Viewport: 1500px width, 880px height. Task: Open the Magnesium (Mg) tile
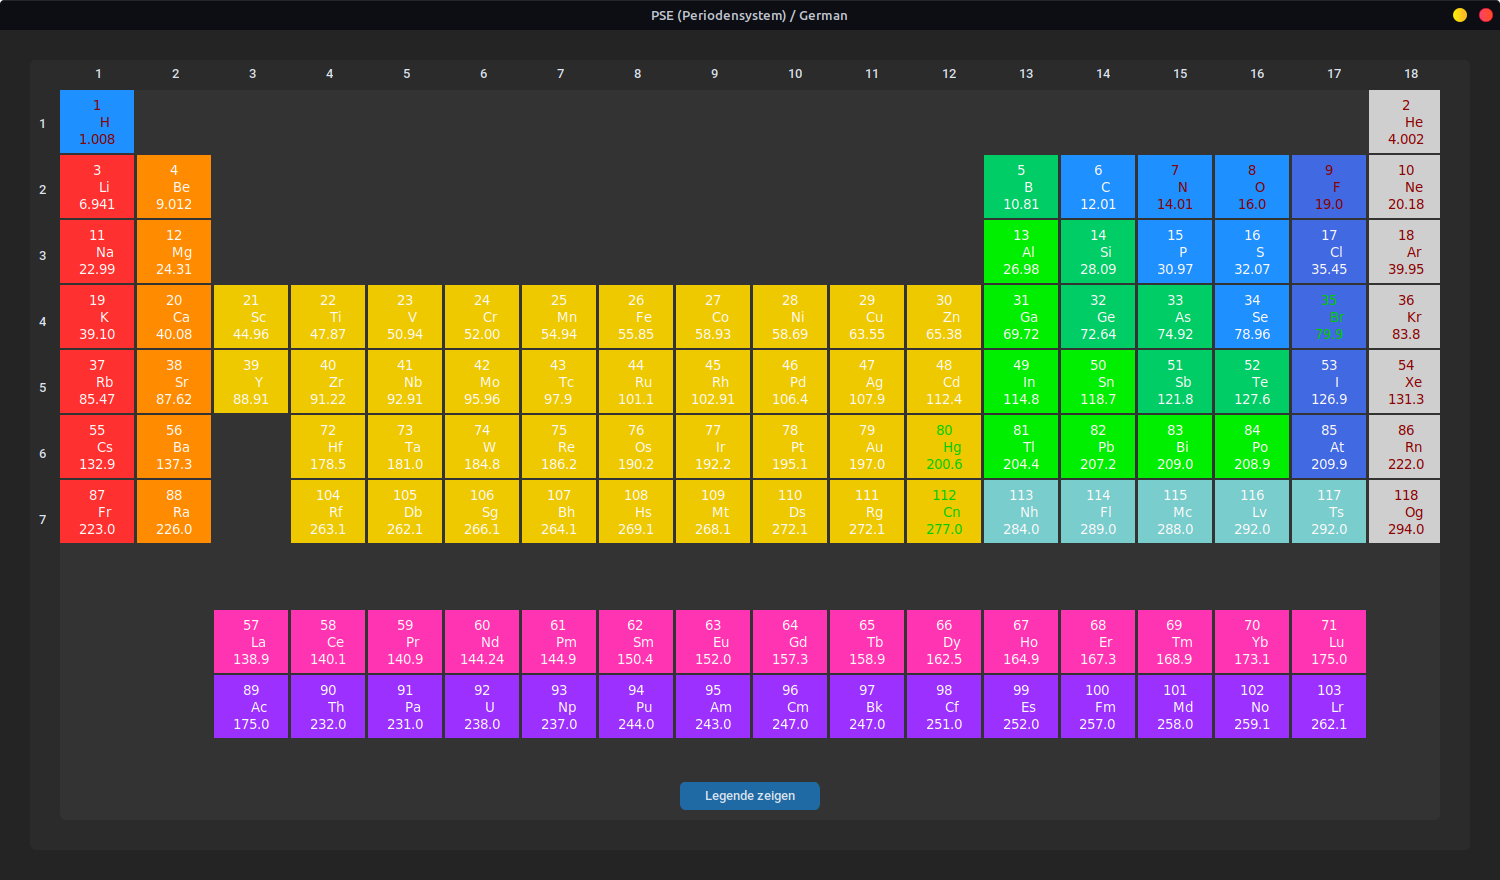pos(174,252)
